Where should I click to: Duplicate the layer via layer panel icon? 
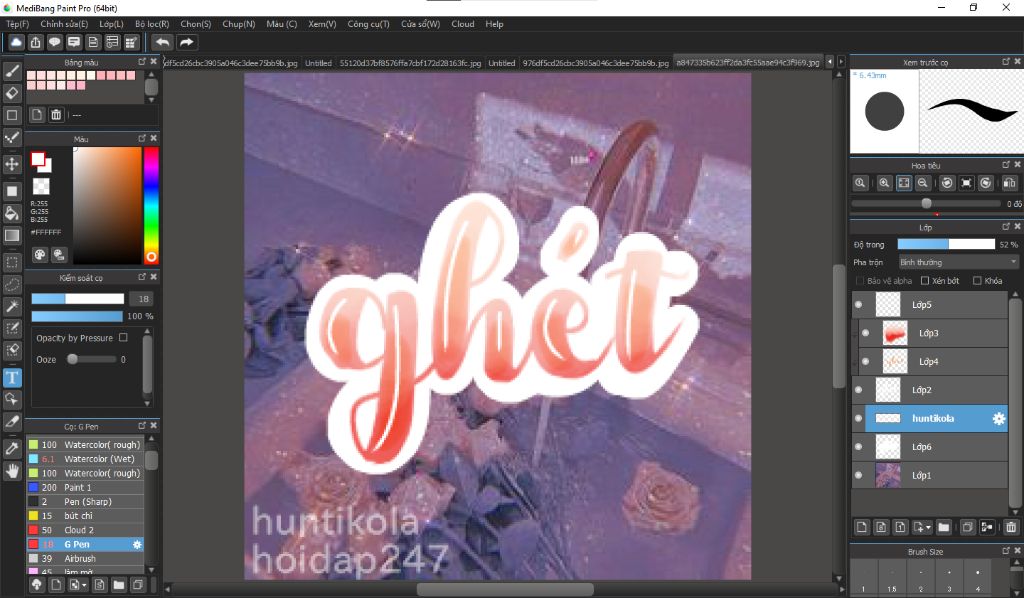tap(967, 527)
